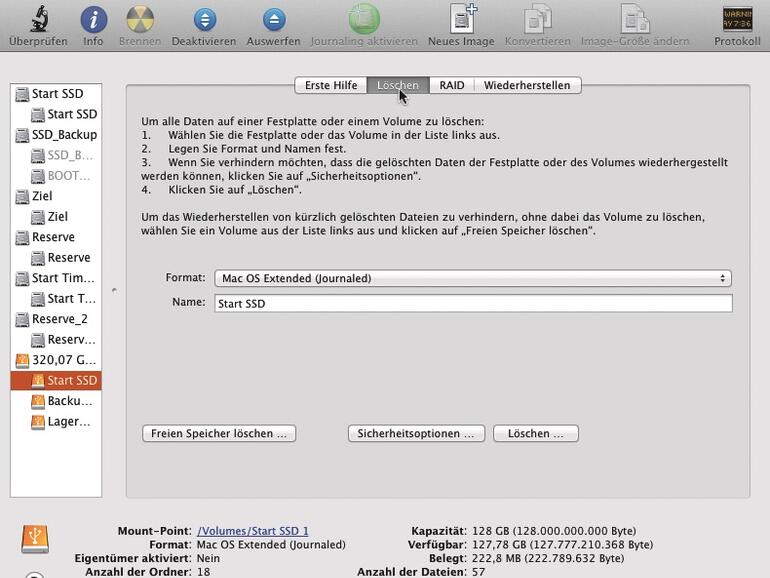This screenshot has height=578, width=770.
Task: Select the Backu… USB volume
Action: 62,401
